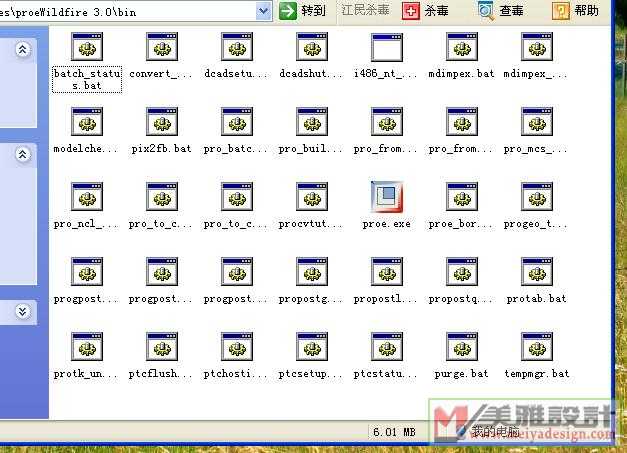Select the pix2fb.bat file icon

pos(162,122)
